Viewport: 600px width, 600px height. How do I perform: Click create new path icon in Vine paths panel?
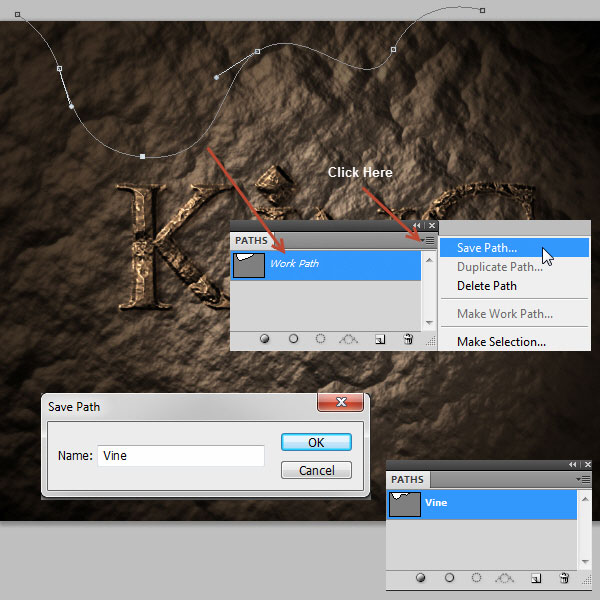pyautogui.click(x=536, y=578)
